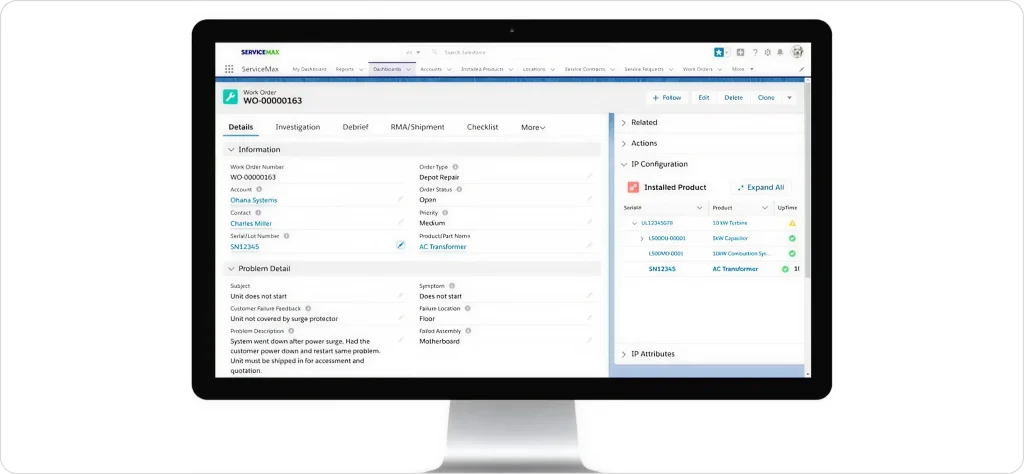Screen dimensions: 1024x474
Task: Open the Product column menu chevron
Action: [765, 208]
